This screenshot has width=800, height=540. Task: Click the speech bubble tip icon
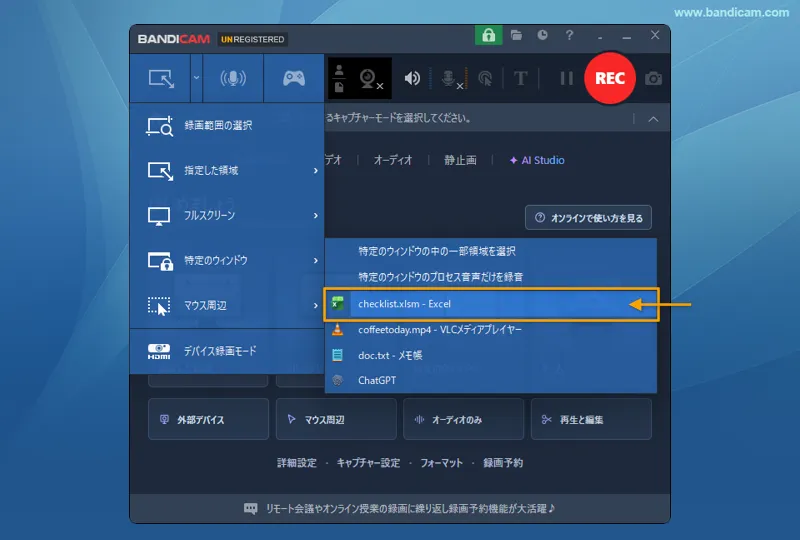point(251,508)
